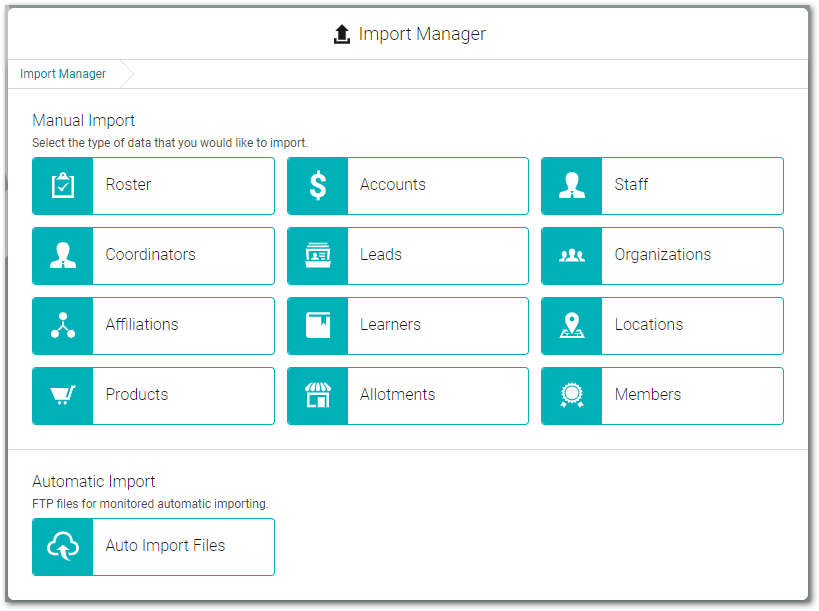819x611 pixels.
Task: Click the Locations map pin icon
Action: pos(572,325)
